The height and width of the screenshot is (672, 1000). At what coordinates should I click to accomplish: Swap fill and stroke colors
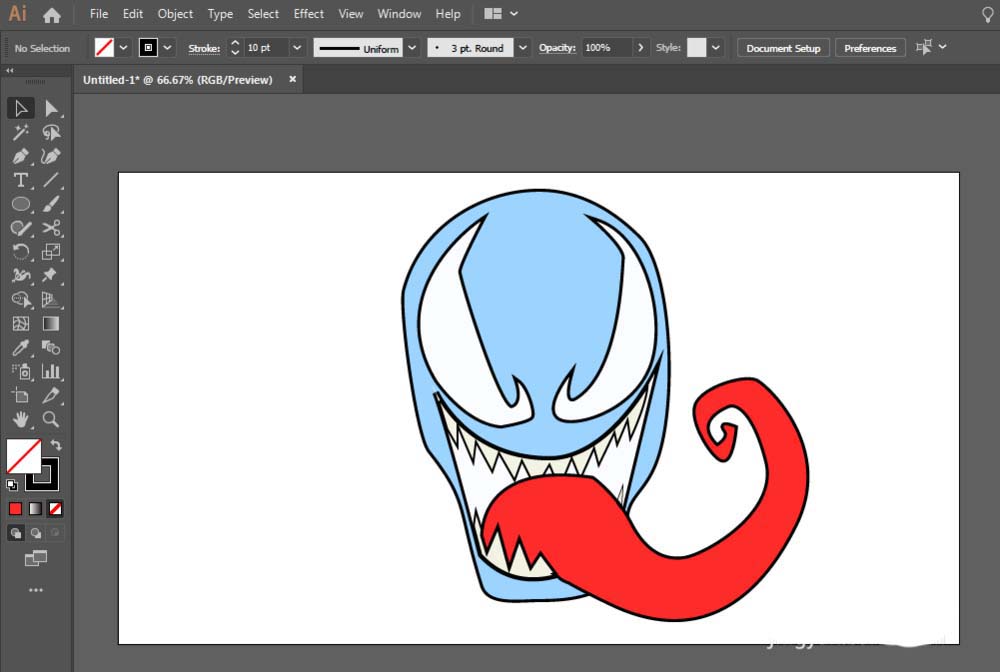coord(56,444)
